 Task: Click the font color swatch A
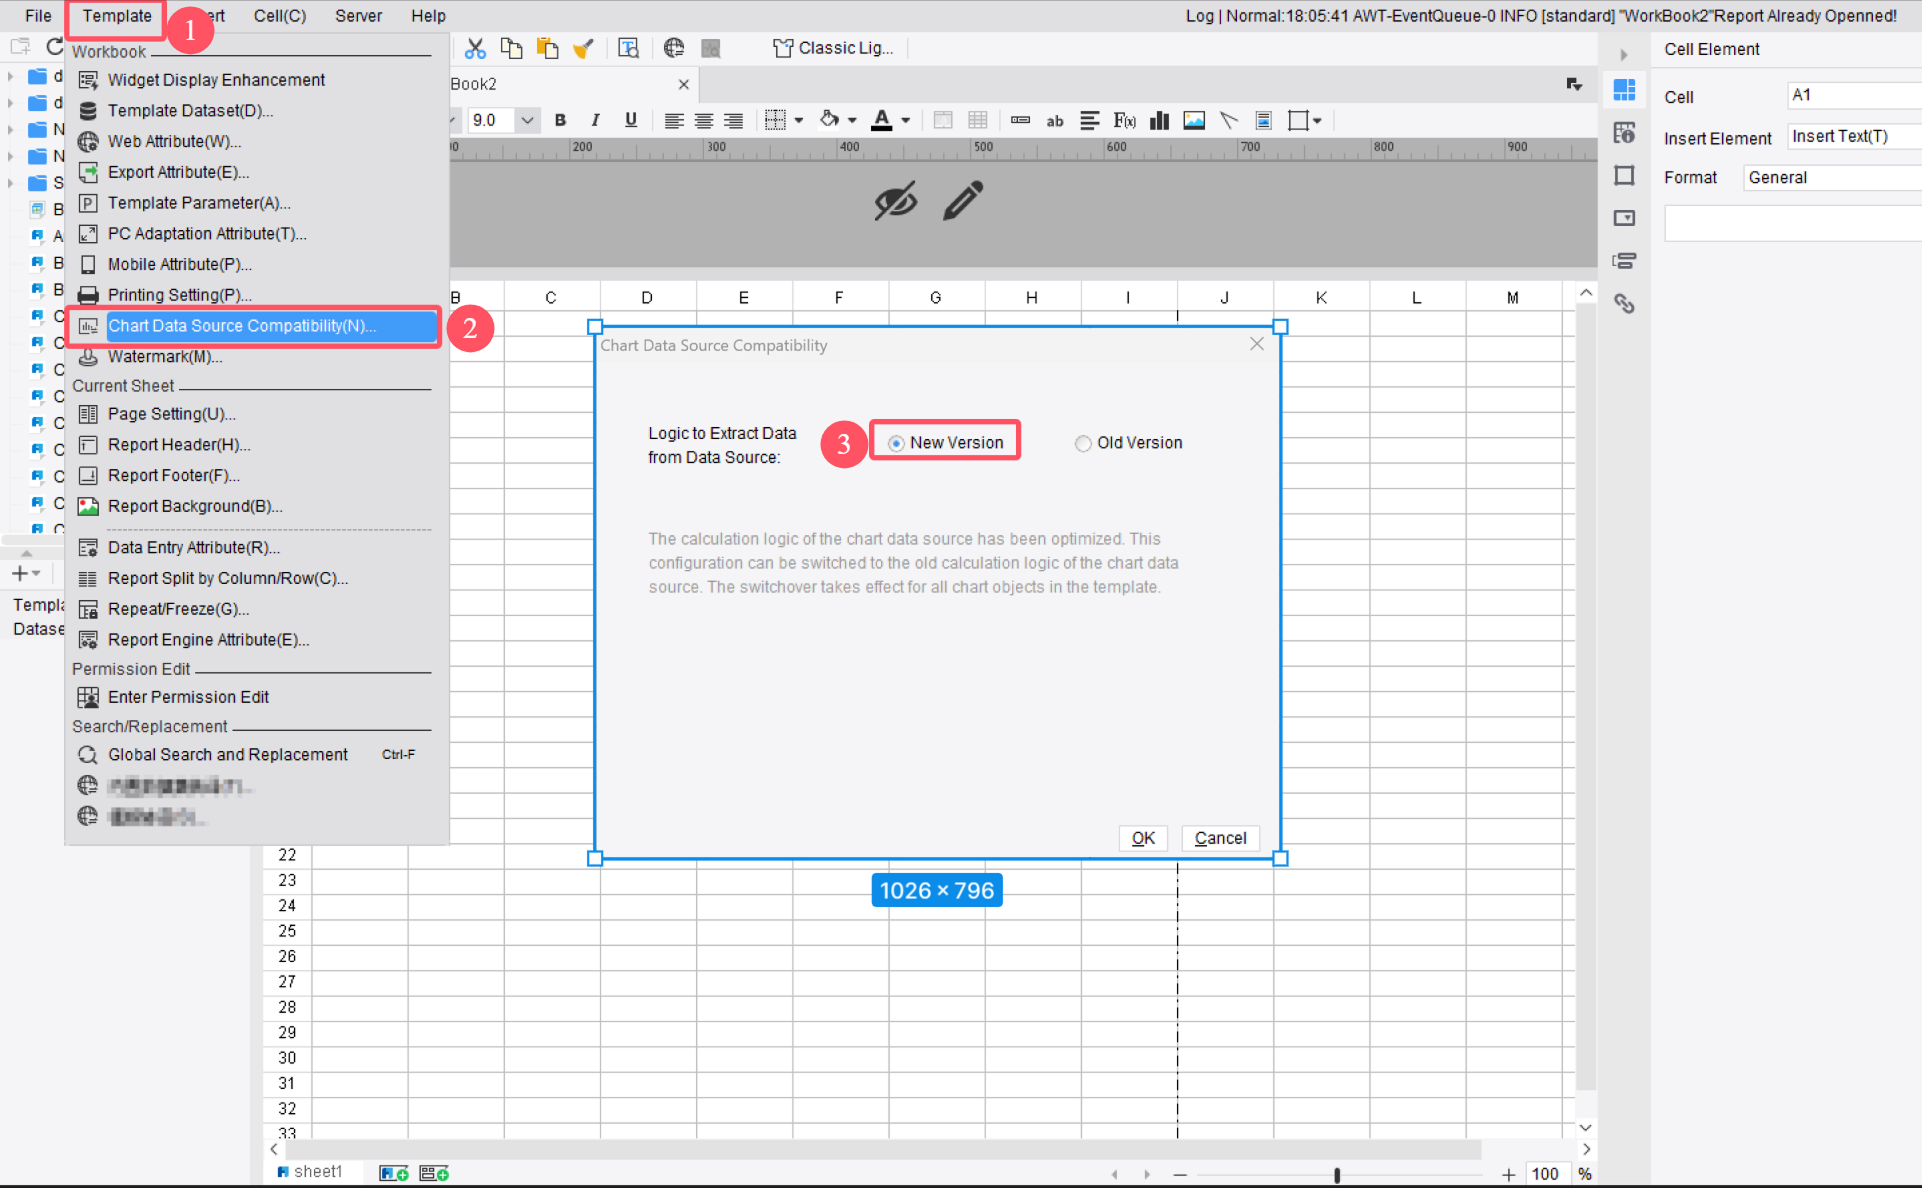tap(881, 121)
